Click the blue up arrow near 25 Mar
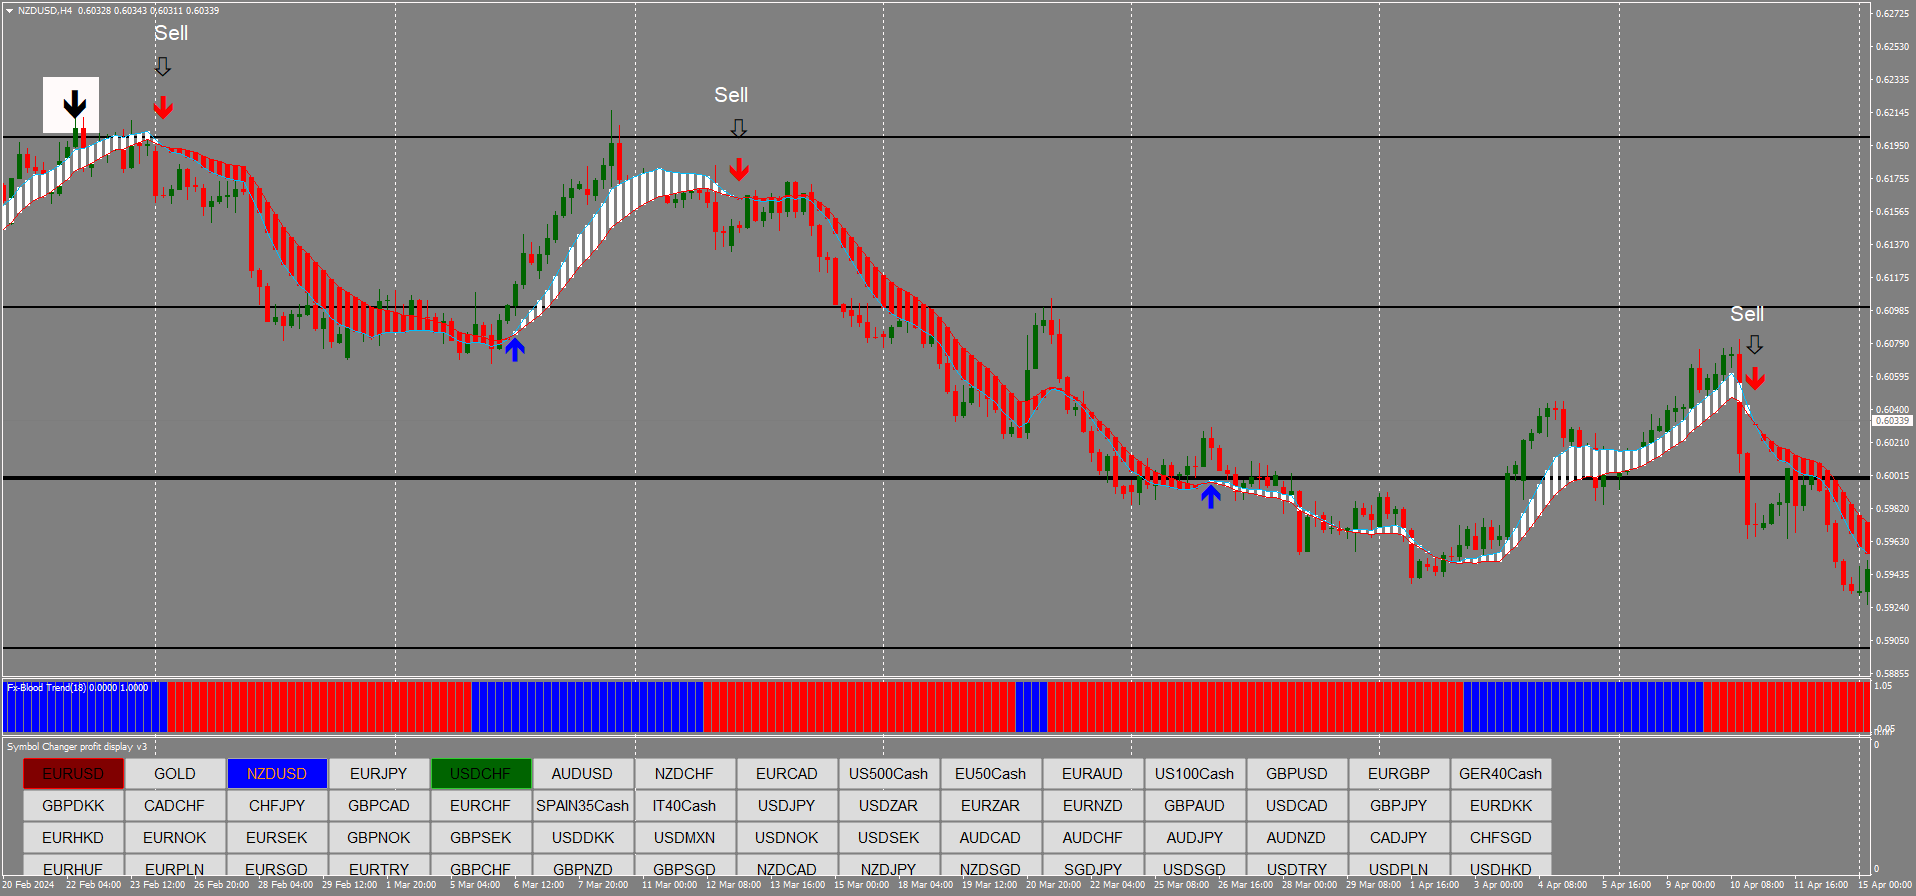Image resolution: width=1916 pixels, height=896 pixels. [1210, 496]
